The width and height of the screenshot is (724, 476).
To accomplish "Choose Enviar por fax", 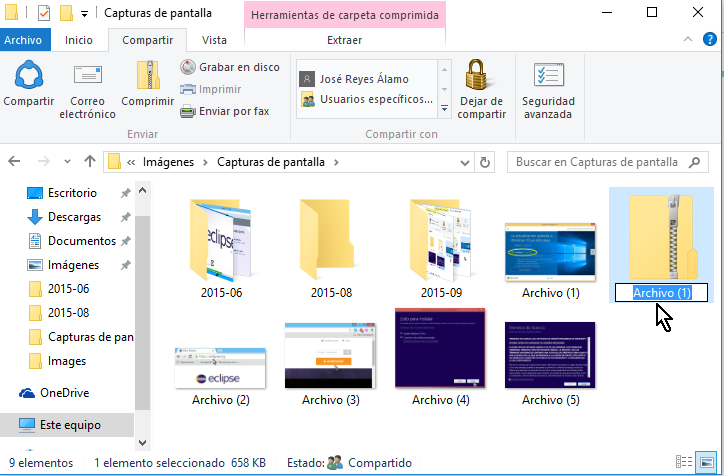I will click(224, 111).
